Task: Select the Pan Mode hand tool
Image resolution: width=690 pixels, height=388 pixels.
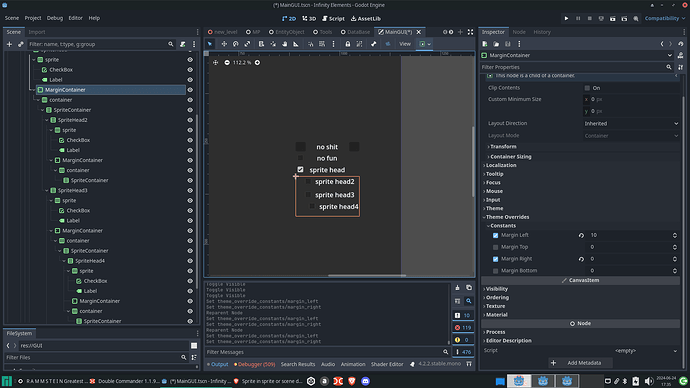Action: pos(285,44)
